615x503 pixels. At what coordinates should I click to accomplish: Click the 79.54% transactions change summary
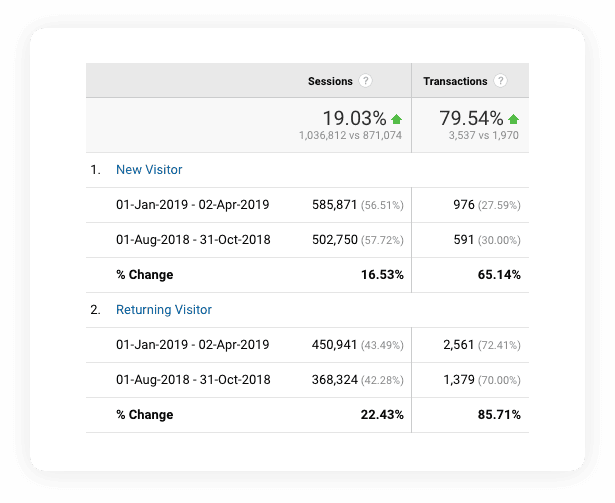[471, 119]
